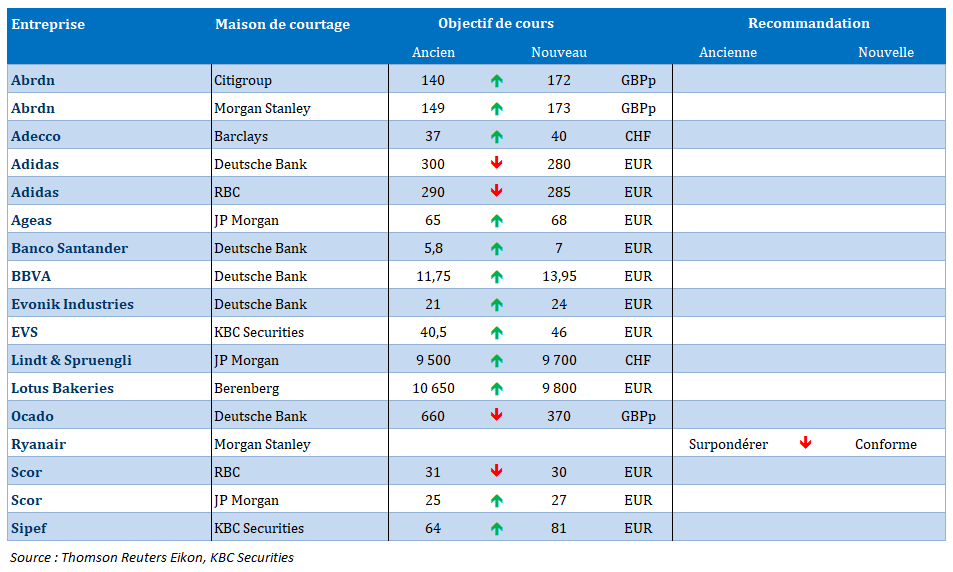Viewport: 953px width, 572px height.
Task: Click the Recommandation header
Action: tap(808, 23)
